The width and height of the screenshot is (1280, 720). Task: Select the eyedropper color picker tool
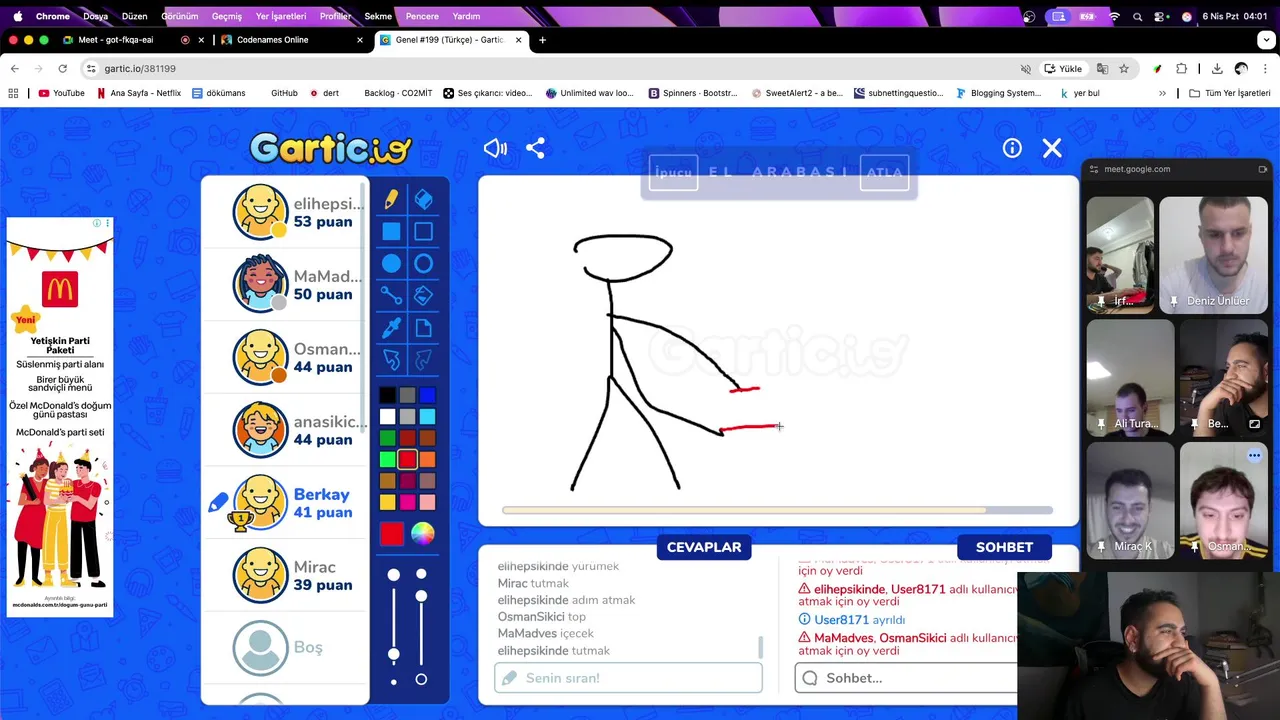391,327
